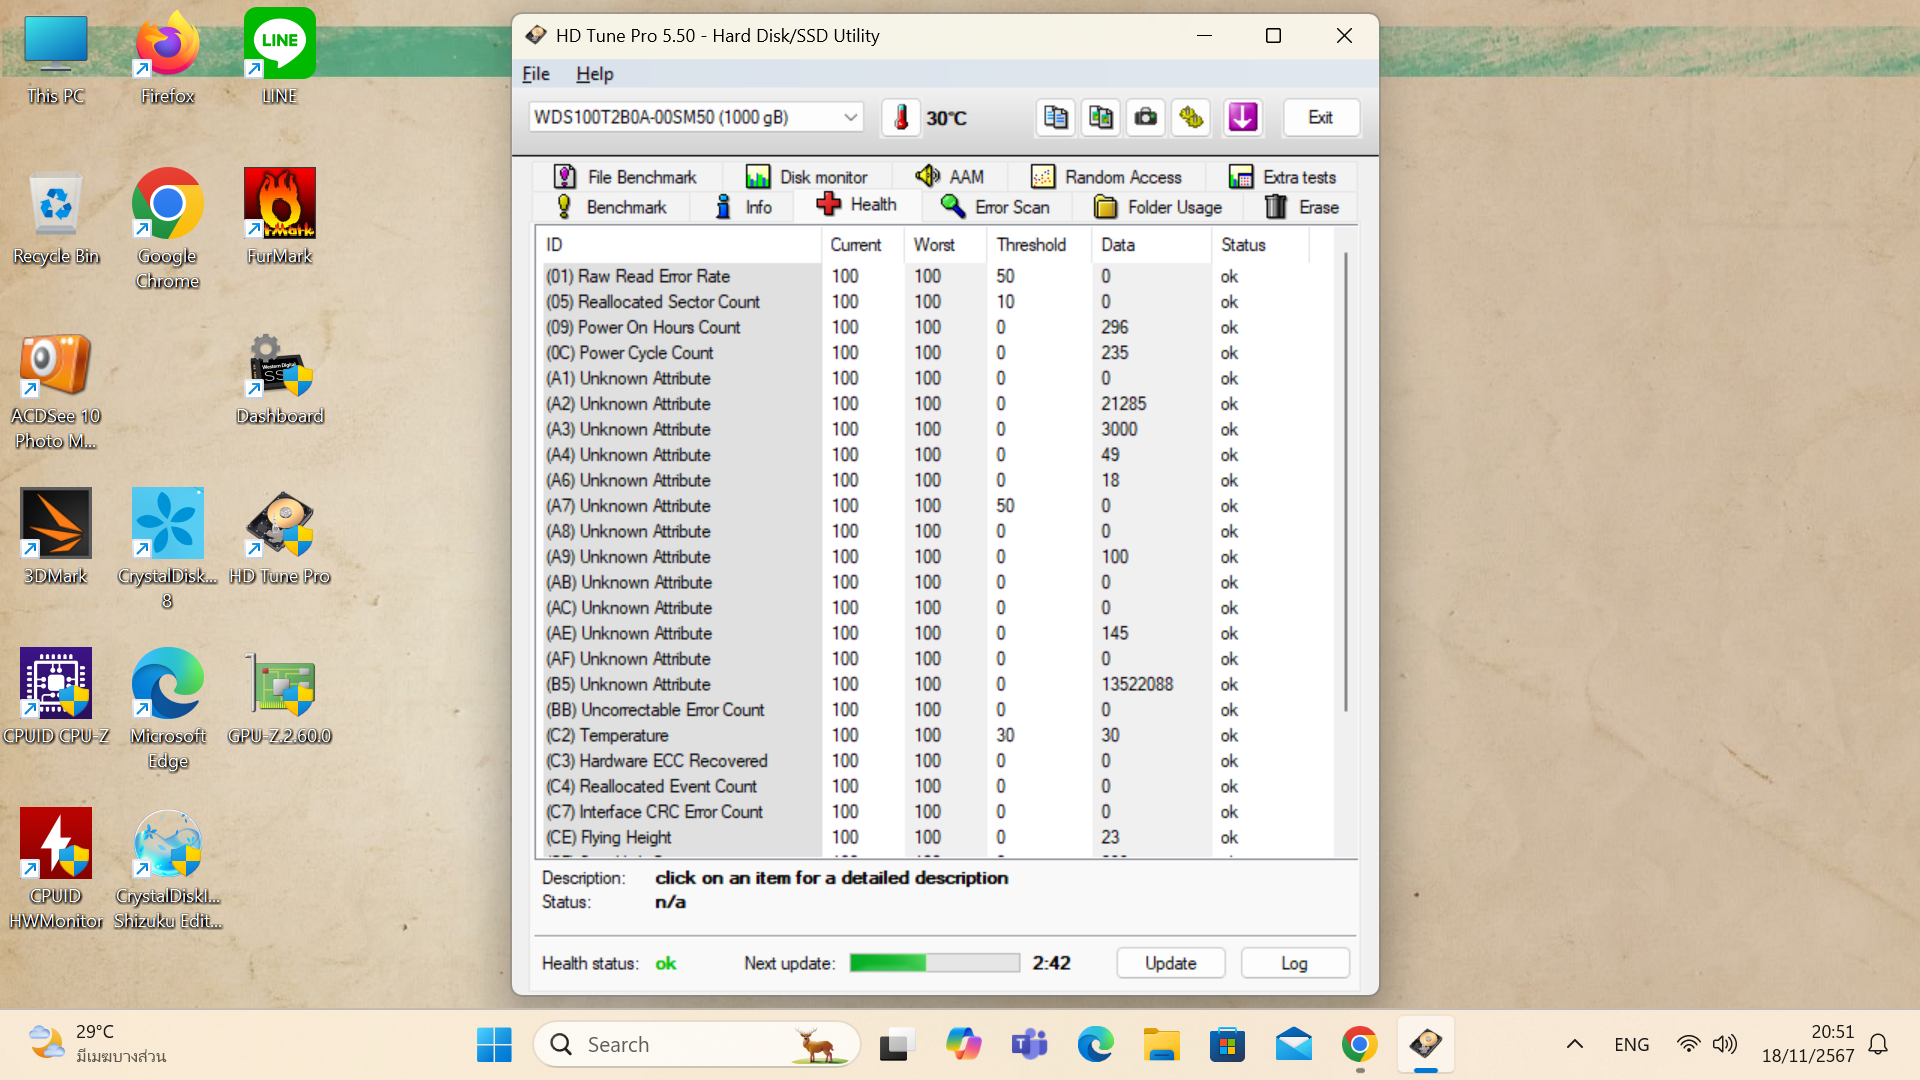Image resolution: width=1920 pixels, height=1080 pixels.
Task: Show hidden system tray icons chevron
Action: tap(1574, 1045)
